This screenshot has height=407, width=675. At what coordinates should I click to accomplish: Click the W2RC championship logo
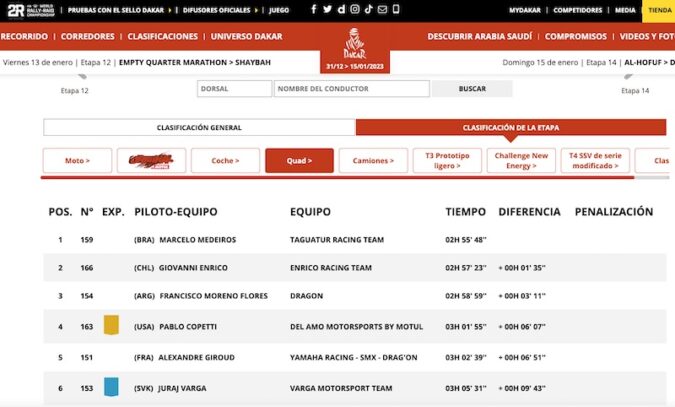31,10
